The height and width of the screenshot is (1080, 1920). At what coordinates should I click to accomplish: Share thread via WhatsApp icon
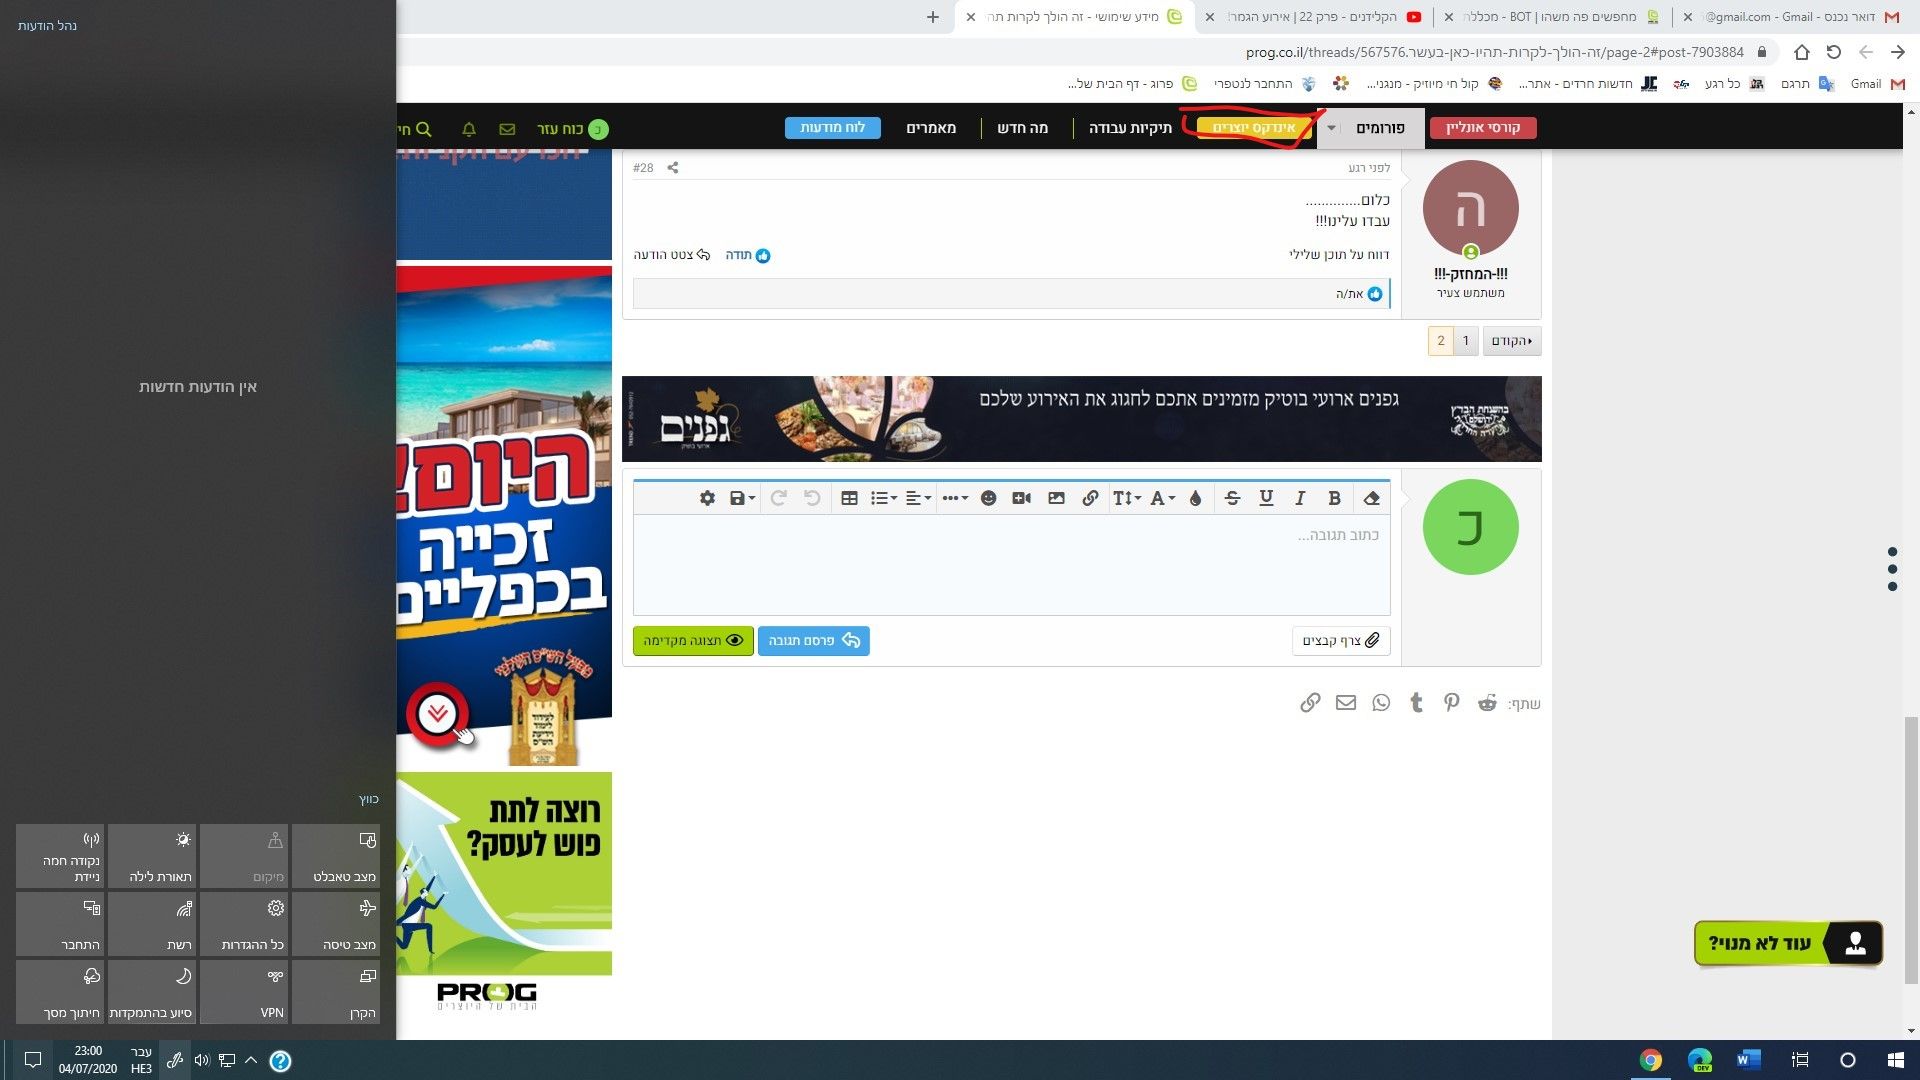(x=1381, y=703)
